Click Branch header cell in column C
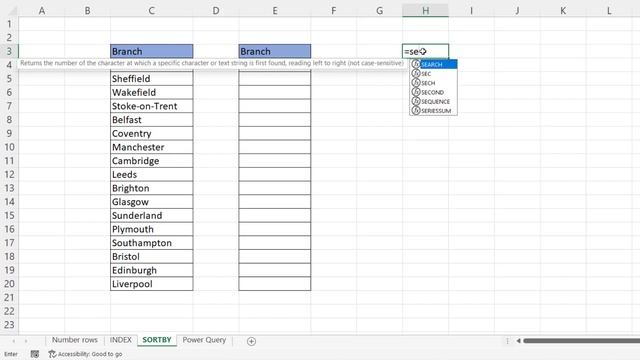 151,51
